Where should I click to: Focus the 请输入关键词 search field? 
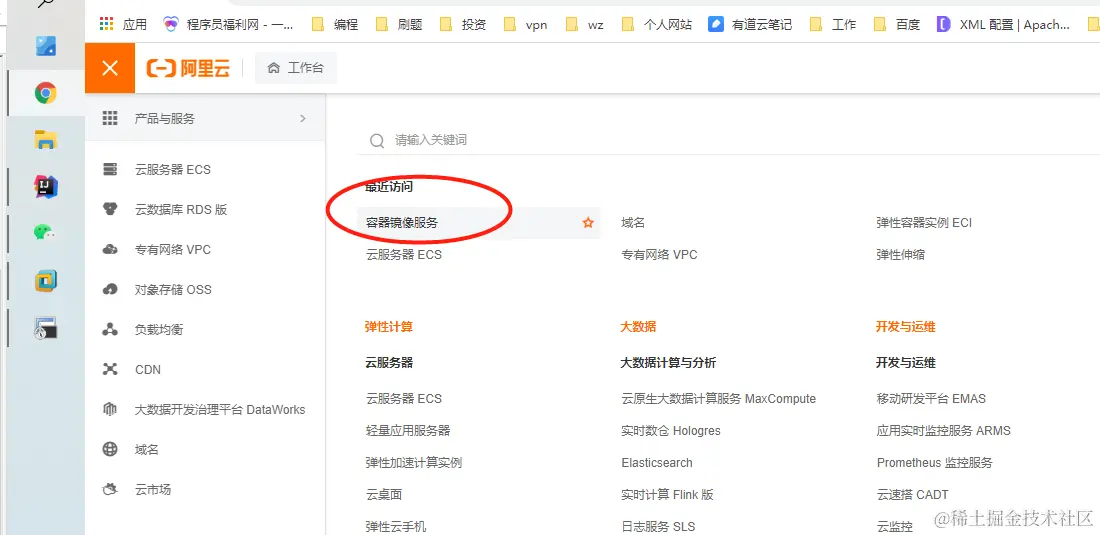tap(728, 140)
